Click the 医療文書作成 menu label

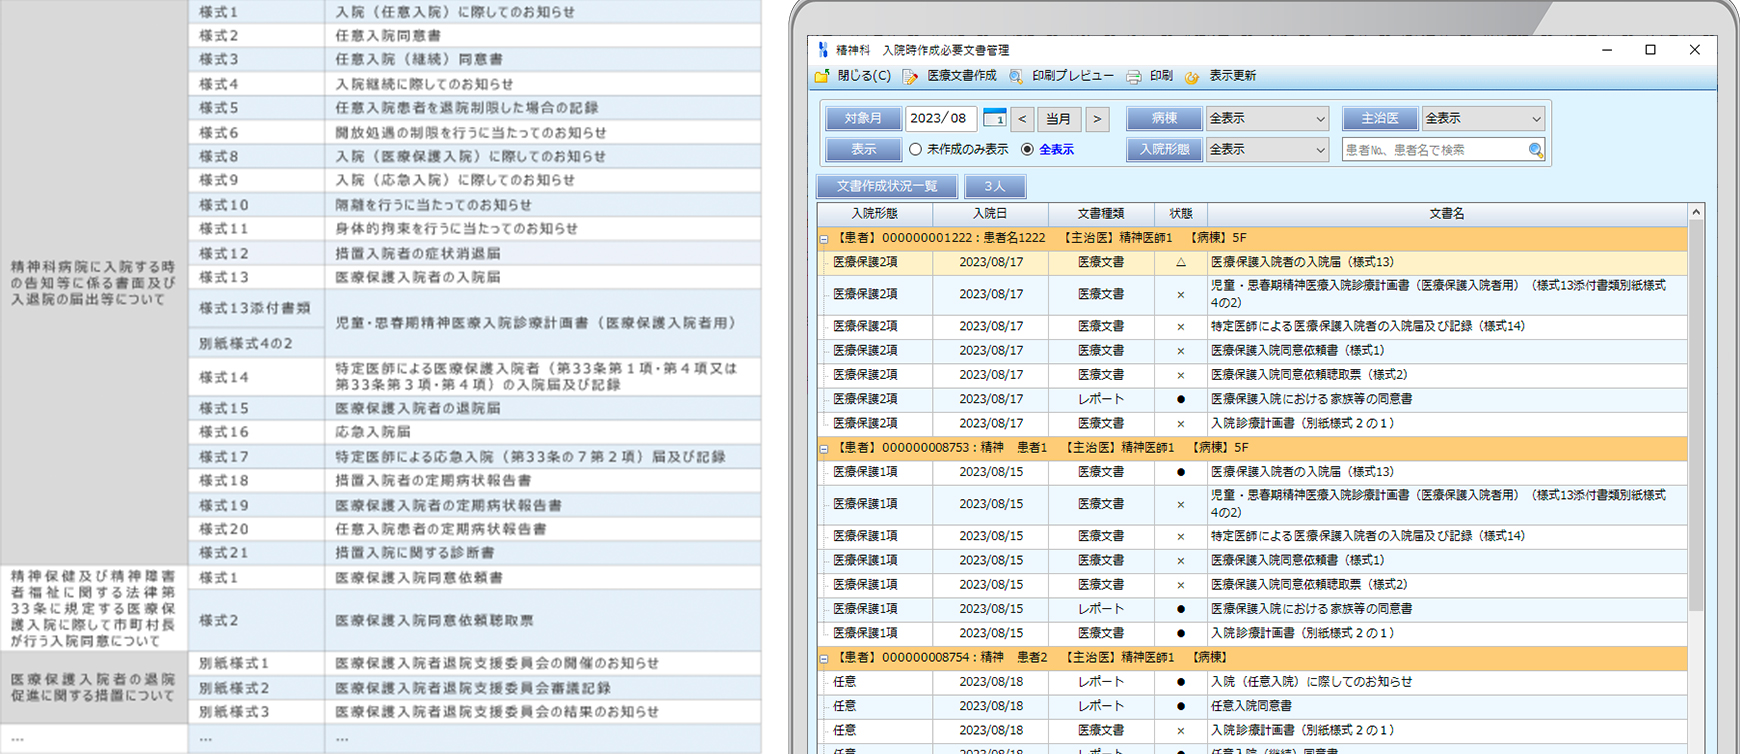pos(962,76)
